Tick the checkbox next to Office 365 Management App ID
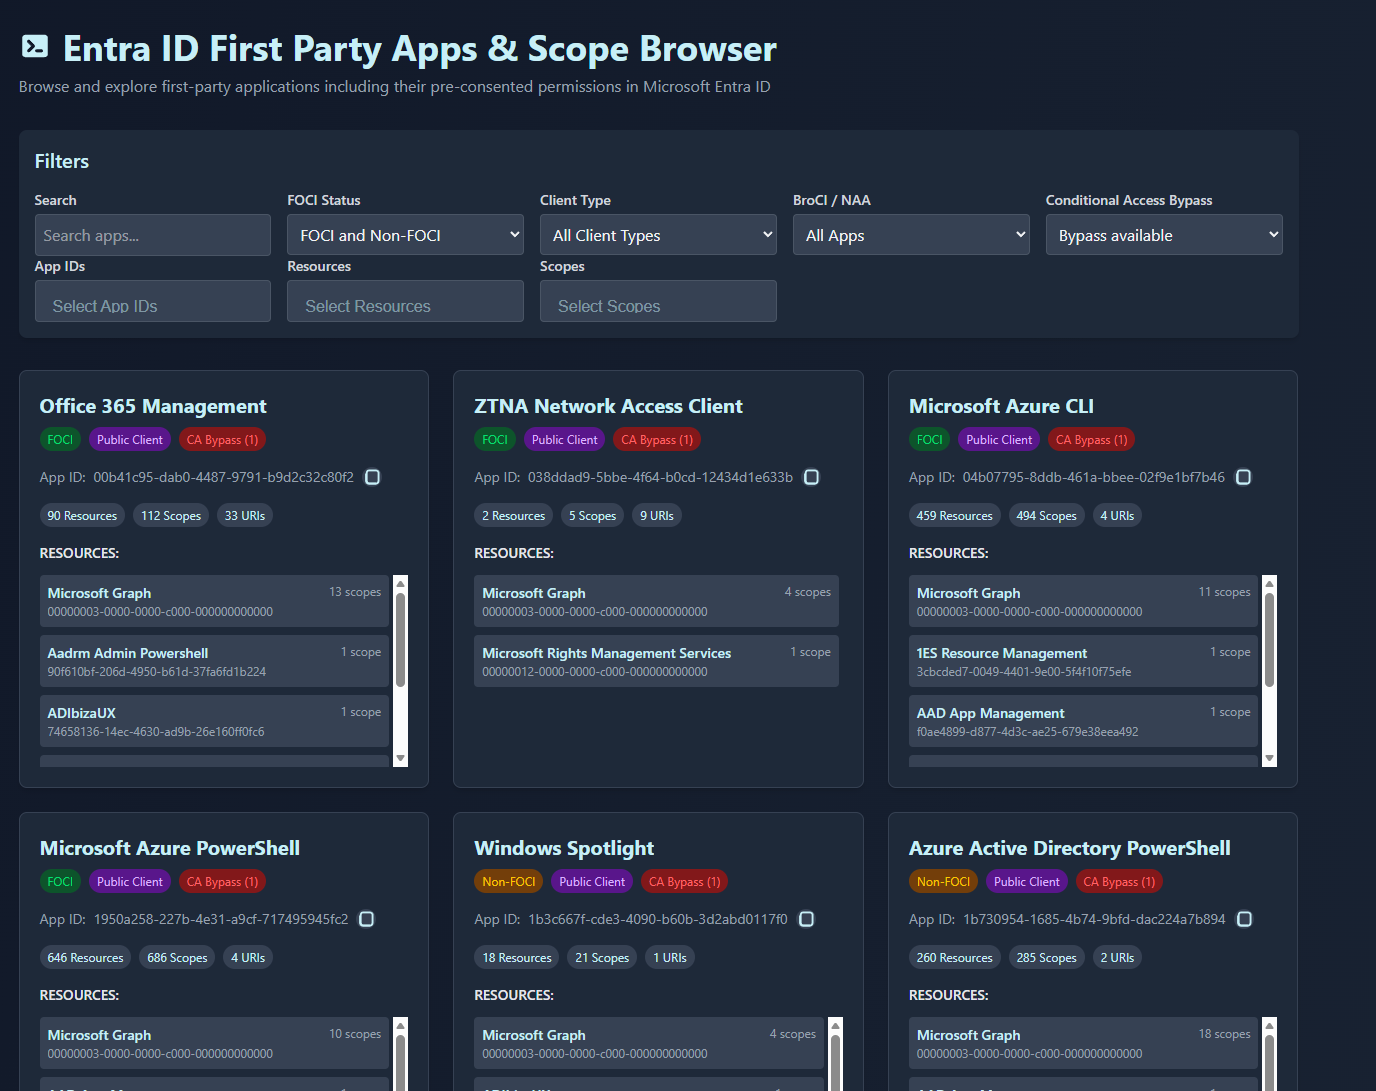The image size is (1376, 1091). coord(372,477)
